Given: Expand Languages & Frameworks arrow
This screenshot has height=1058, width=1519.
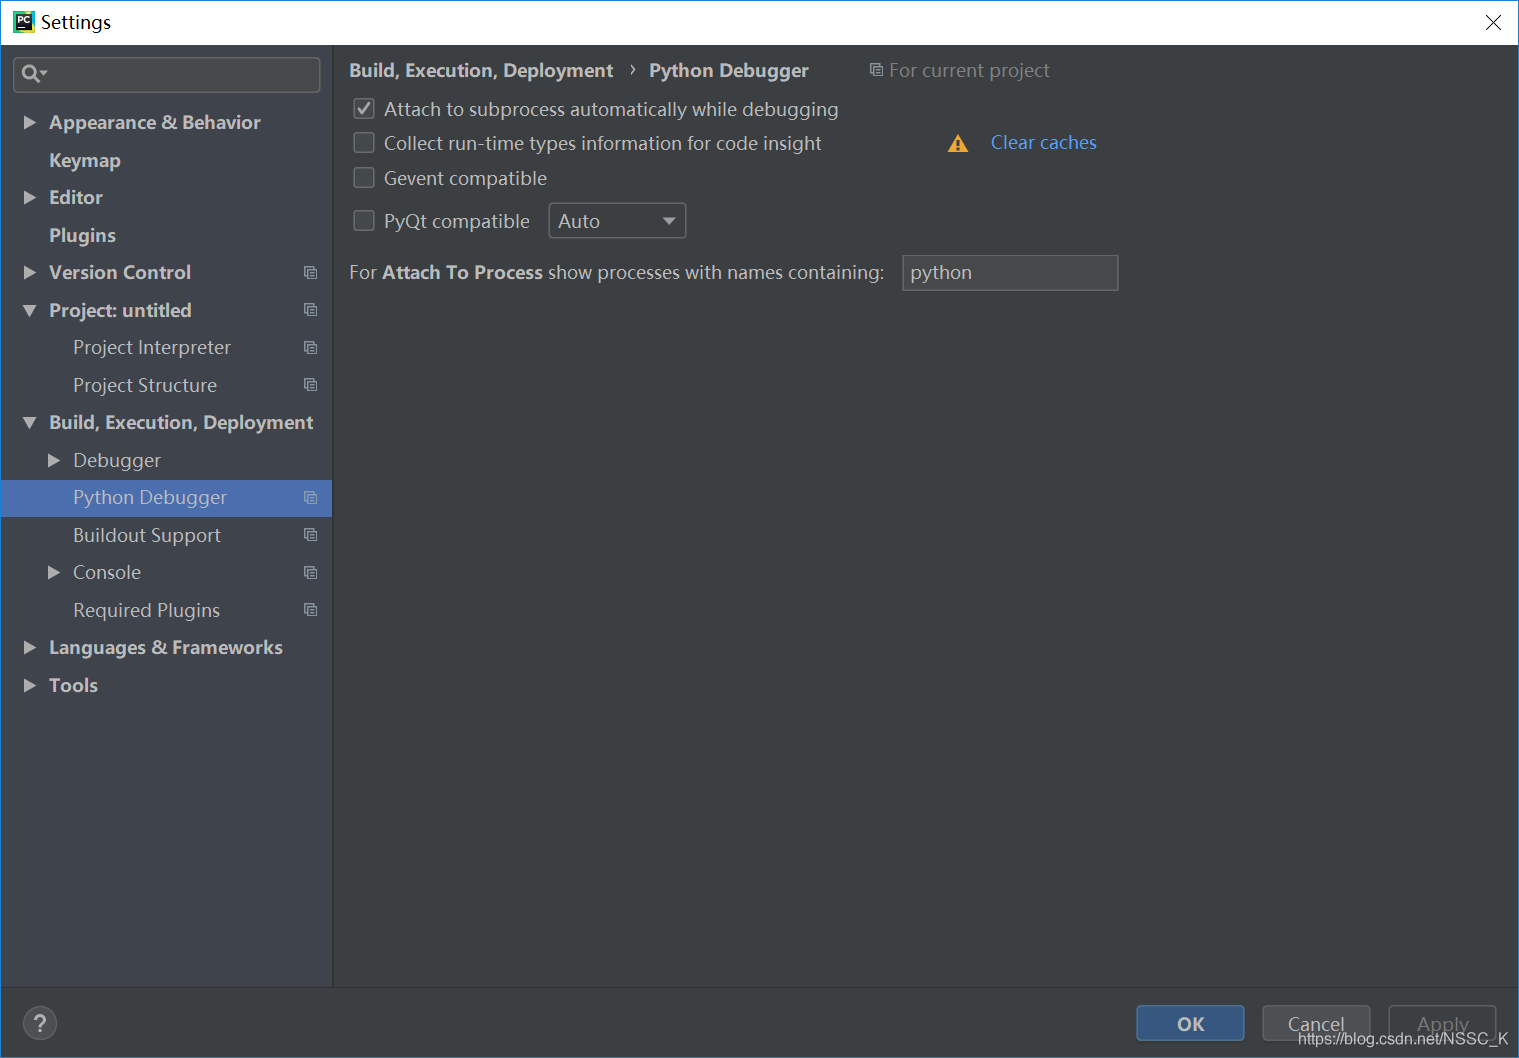Looking at the screenshot, I should click(30, 648).
